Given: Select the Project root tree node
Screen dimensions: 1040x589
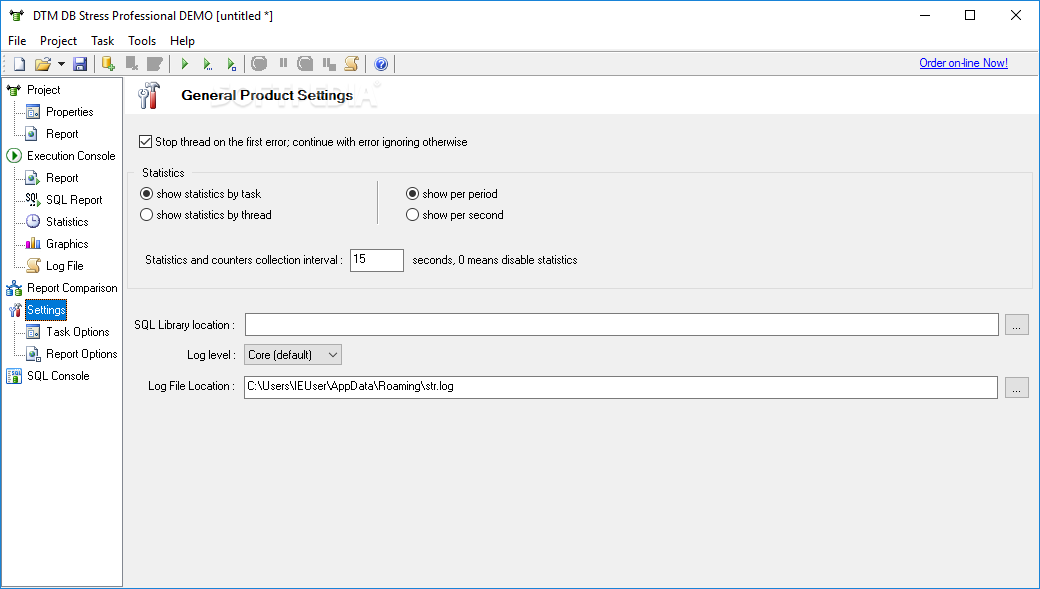Looking at the screenshot, I should coord(44,90).
